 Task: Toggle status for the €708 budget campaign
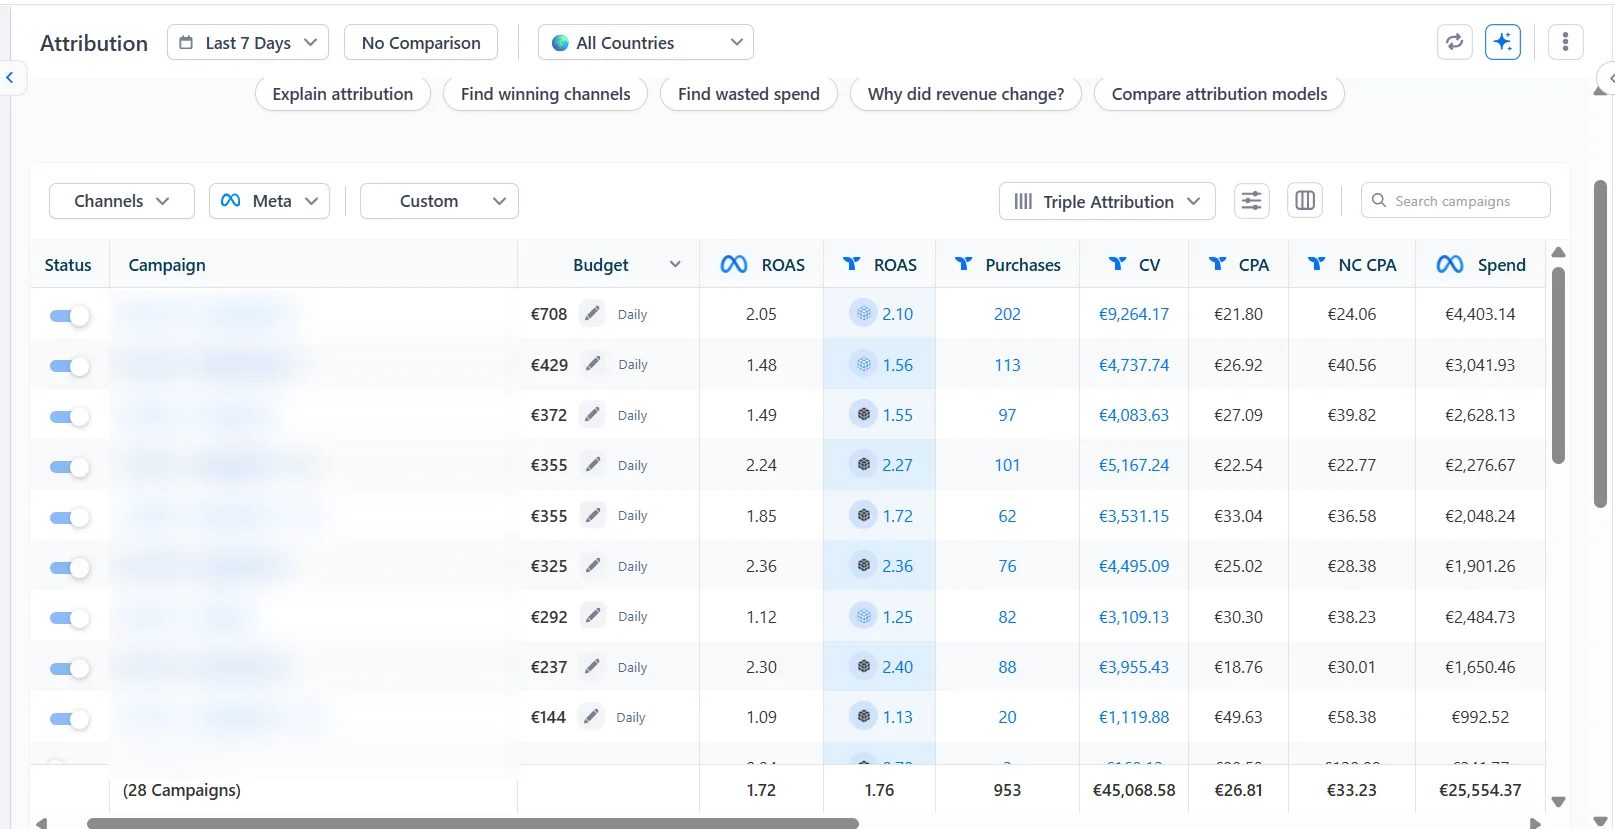click(69, 315)
